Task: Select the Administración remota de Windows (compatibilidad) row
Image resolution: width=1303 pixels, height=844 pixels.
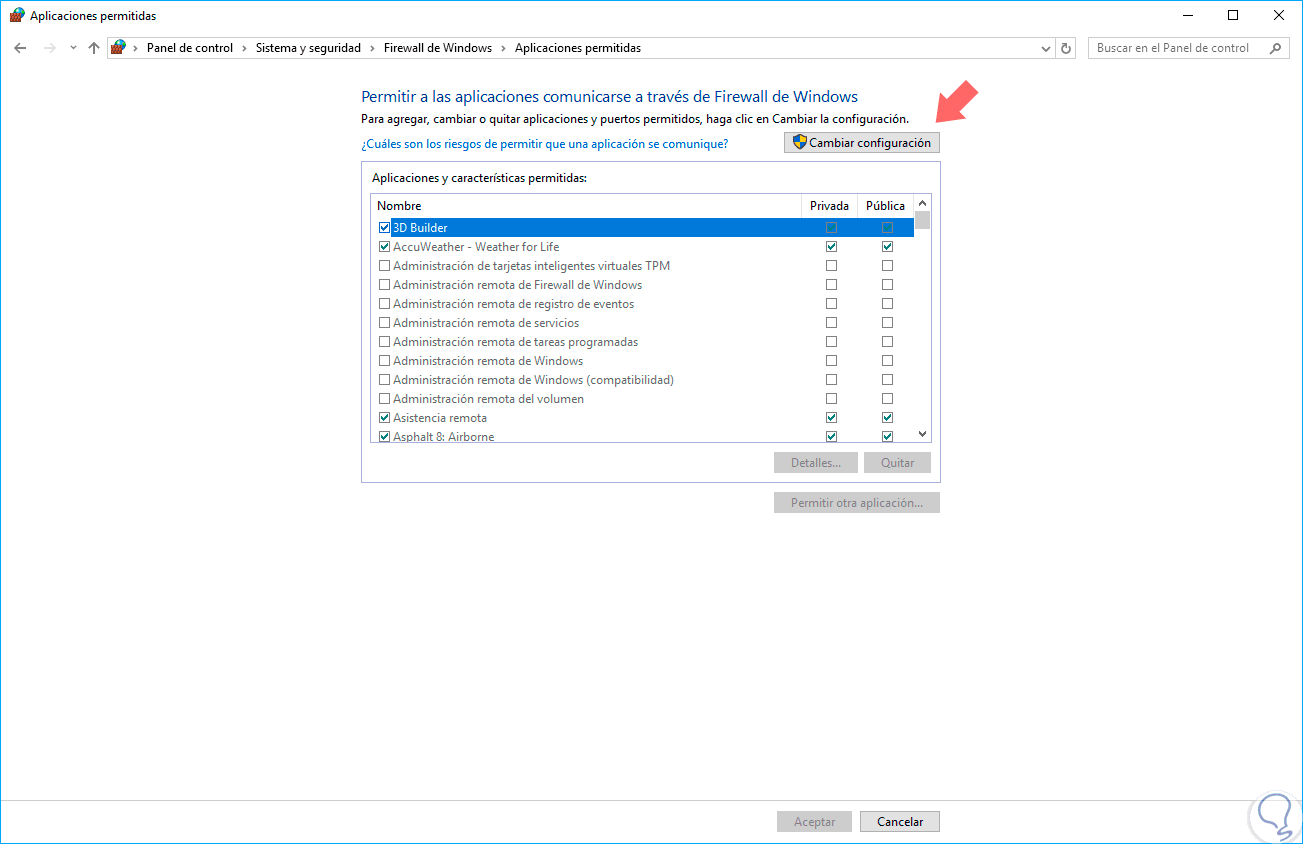Action: click(x=642, y=380)
